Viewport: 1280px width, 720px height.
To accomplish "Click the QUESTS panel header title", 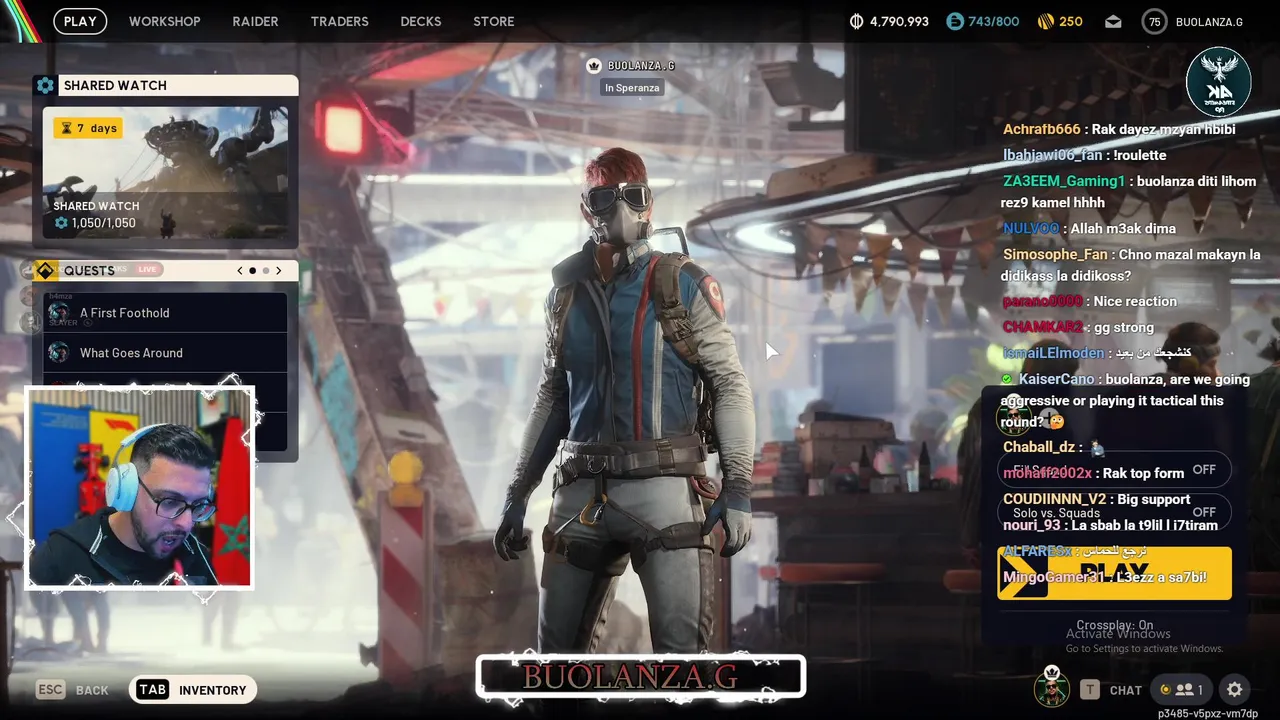I will tap(89, 271).
